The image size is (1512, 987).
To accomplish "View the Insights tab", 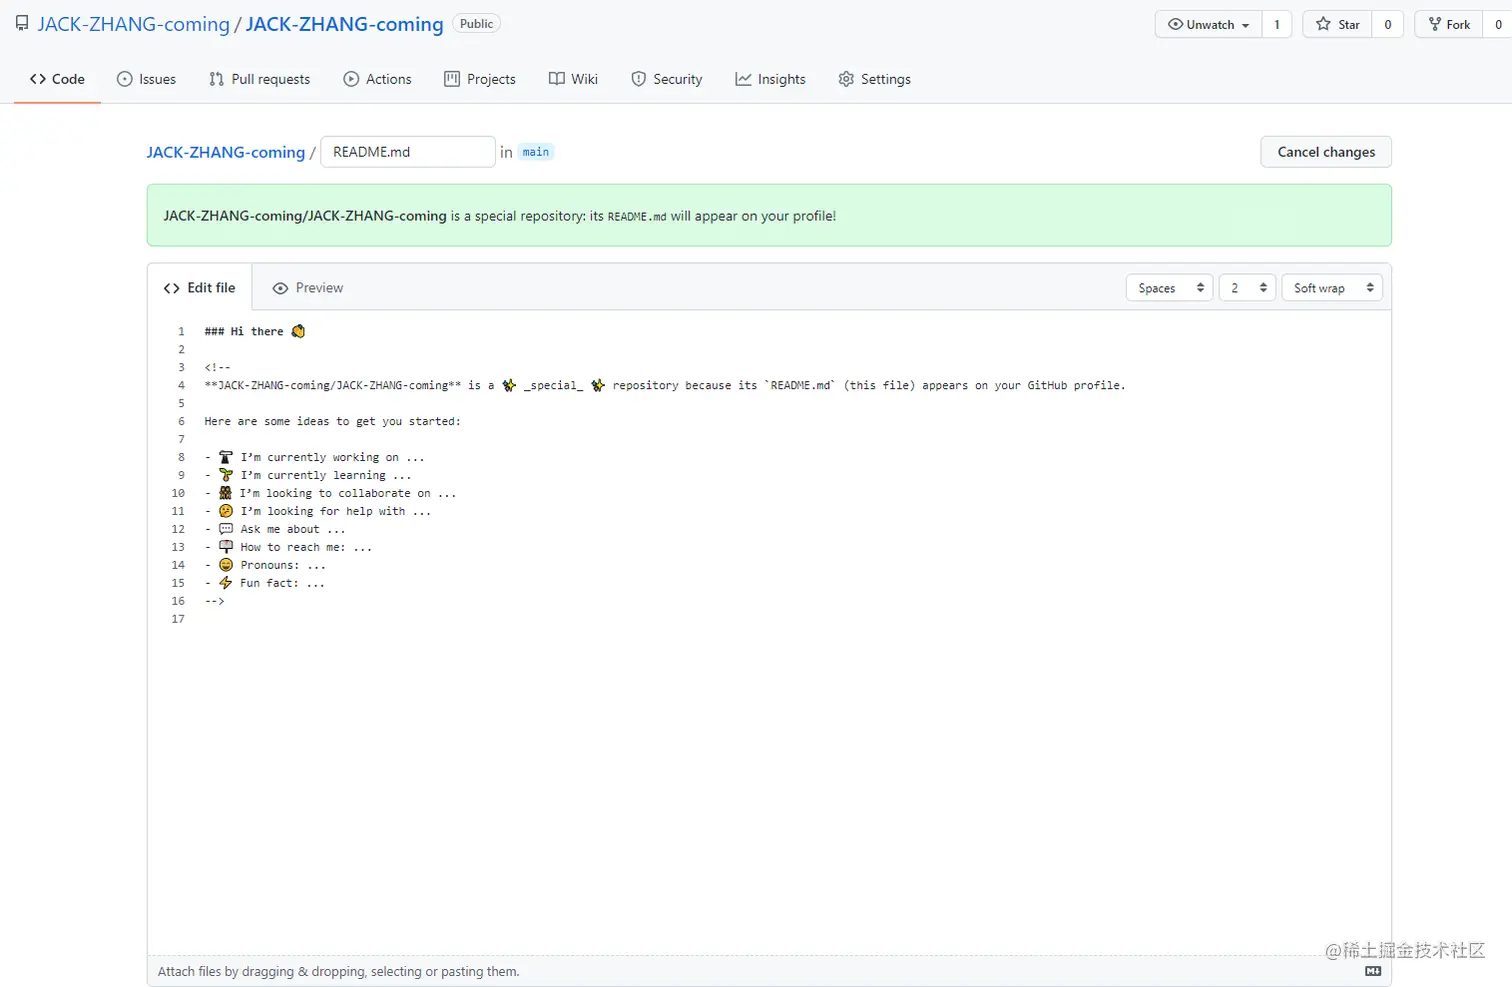I will click(x=770, y=79).
